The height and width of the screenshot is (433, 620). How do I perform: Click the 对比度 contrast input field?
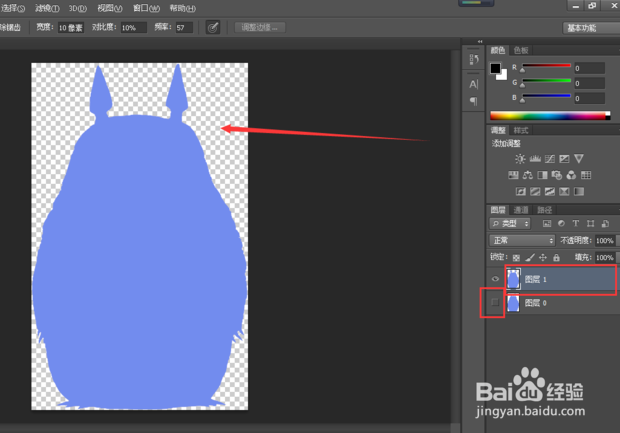click(133, 28)
